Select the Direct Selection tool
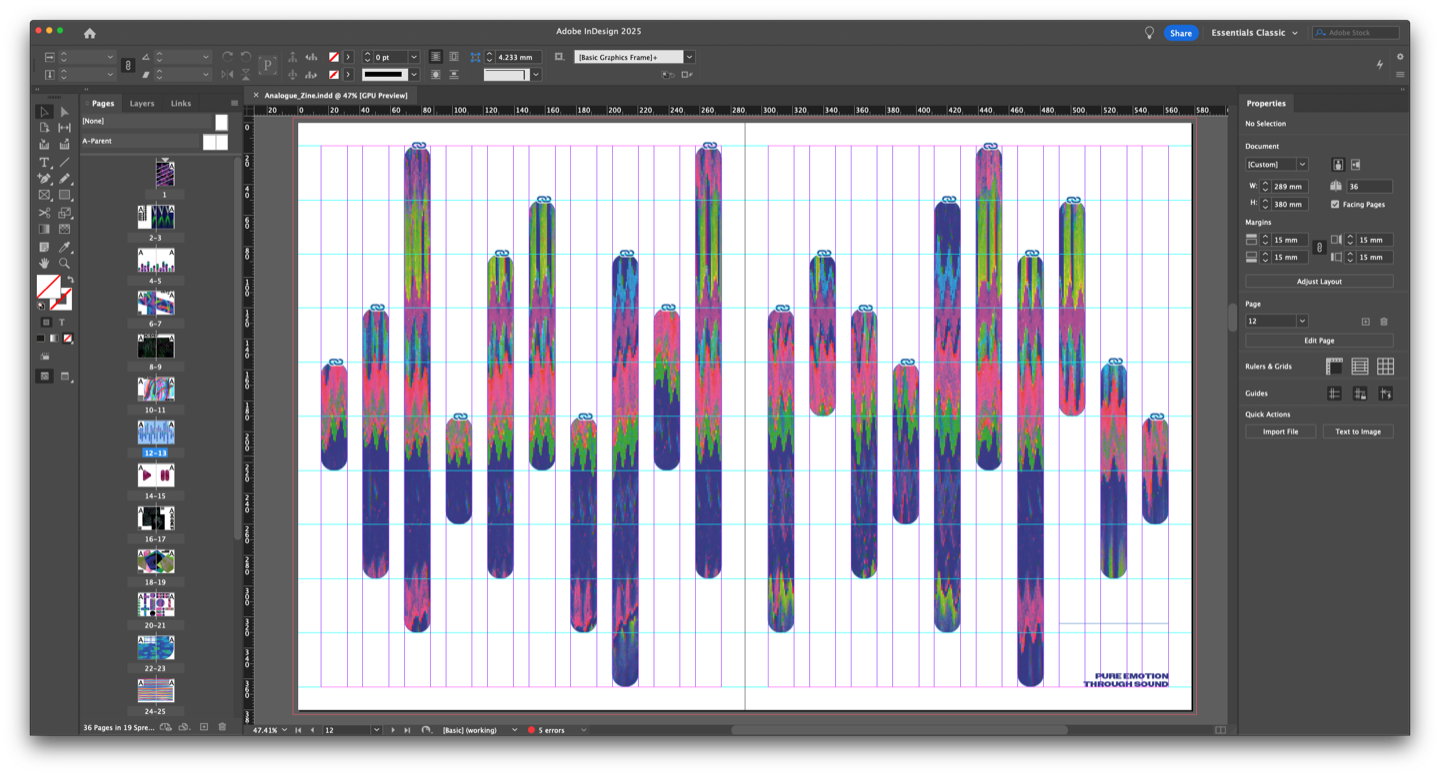1440x775 pixels. (x=64, y=111)
